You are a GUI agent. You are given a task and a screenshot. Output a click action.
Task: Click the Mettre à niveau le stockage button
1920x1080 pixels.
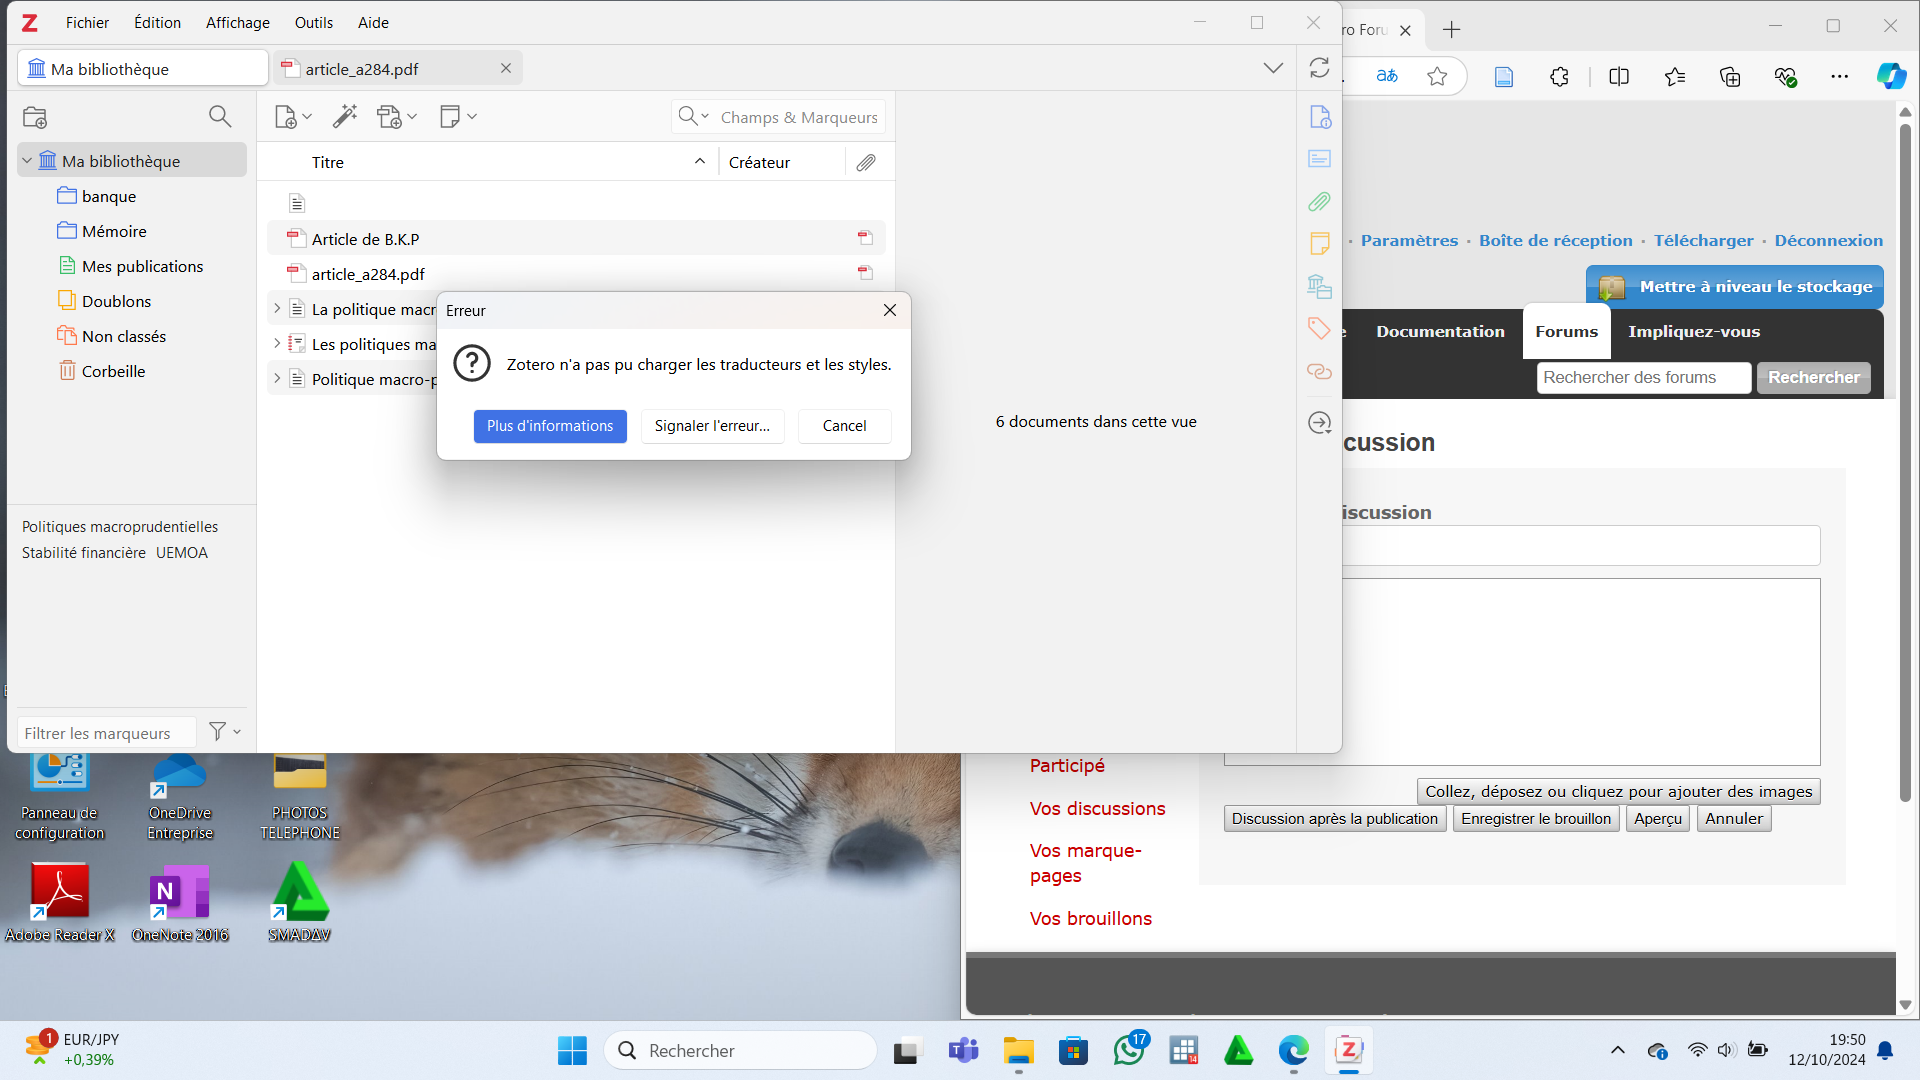(1735, 287)
